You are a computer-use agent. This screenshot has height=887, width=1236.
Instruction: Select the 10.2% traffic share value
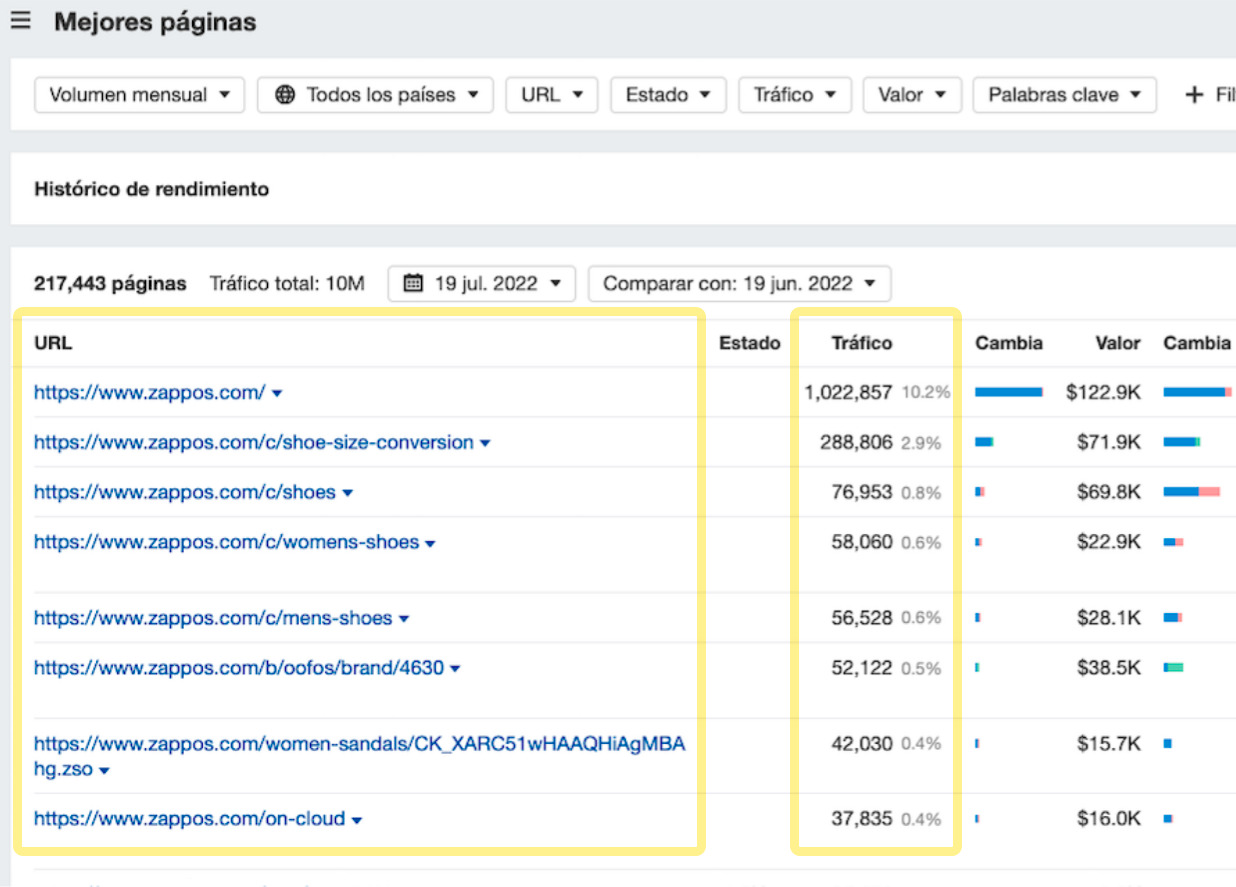click(926, 393)
